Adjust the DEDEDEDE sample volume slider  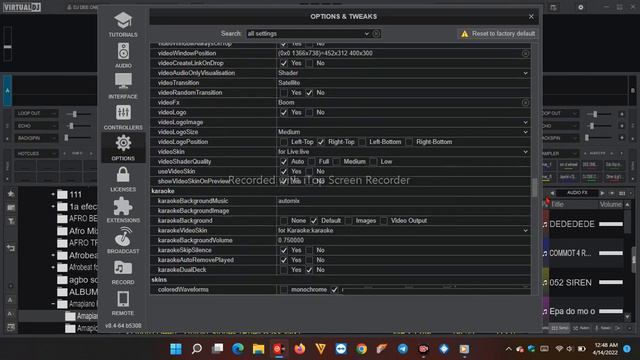(x=611, y=224)
